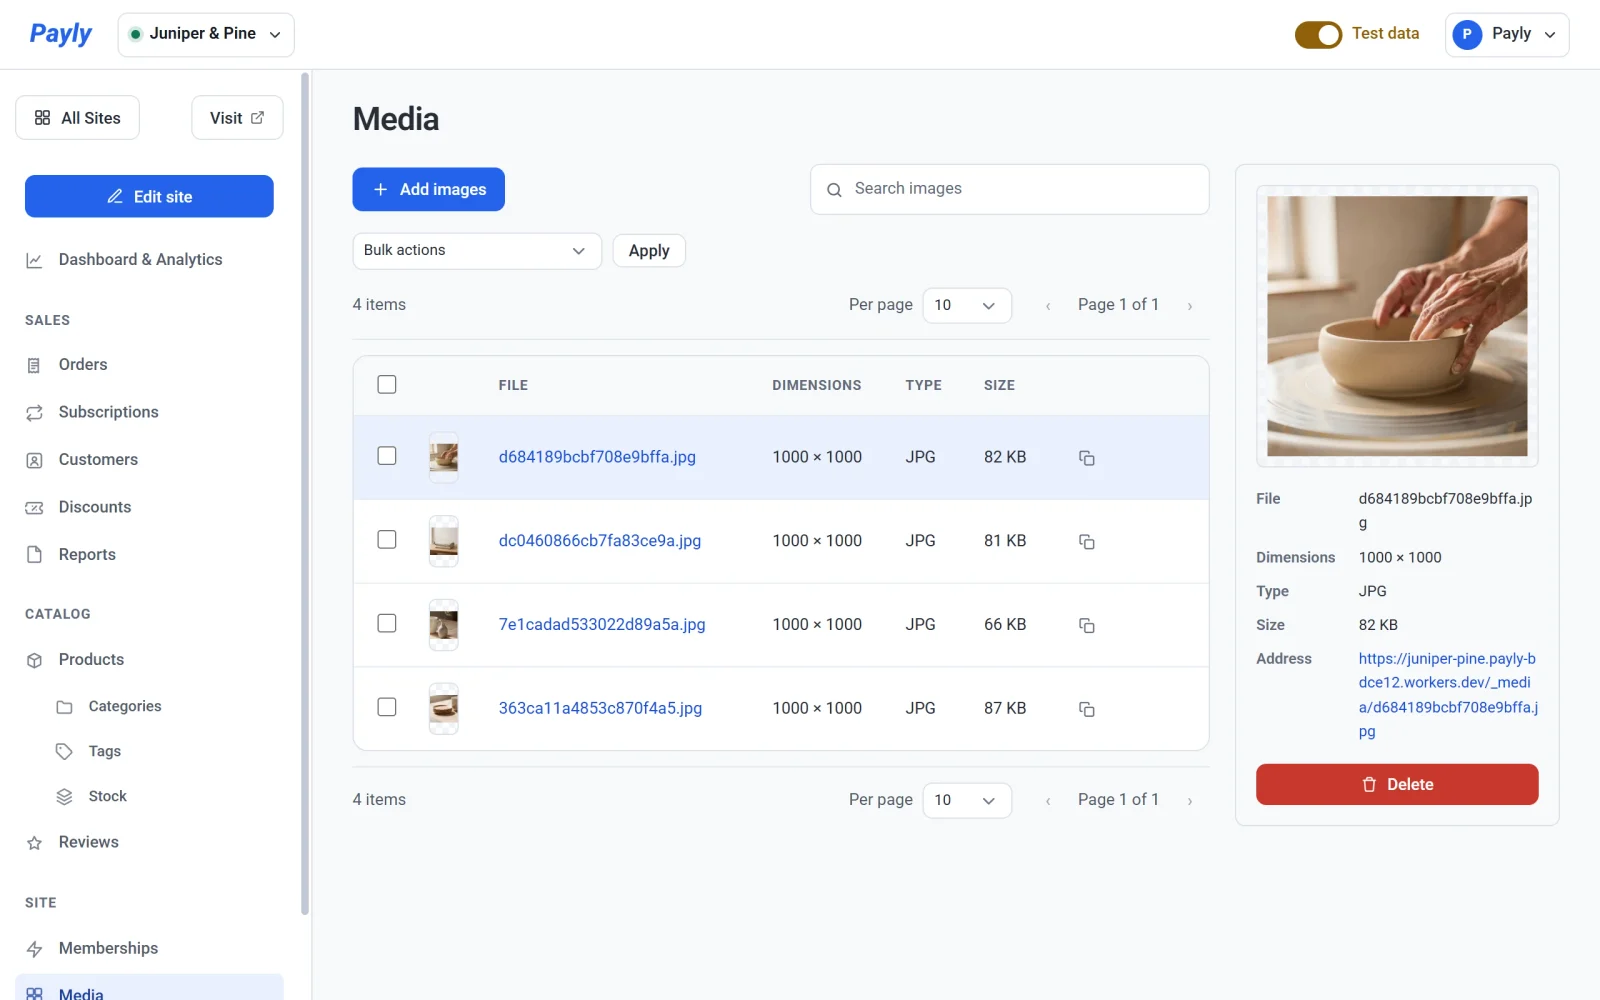Screen dimensions: 1600x1000
Task: Click the Add images button
Action: [428, 190]
